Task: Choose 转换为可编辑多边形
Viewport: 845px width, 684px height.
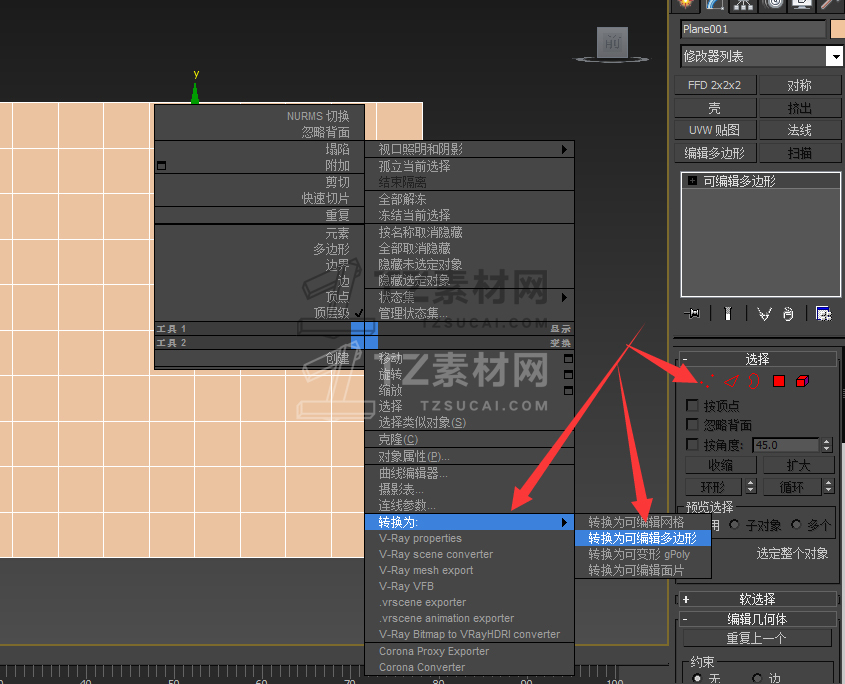Action: (x=643, y=538)
